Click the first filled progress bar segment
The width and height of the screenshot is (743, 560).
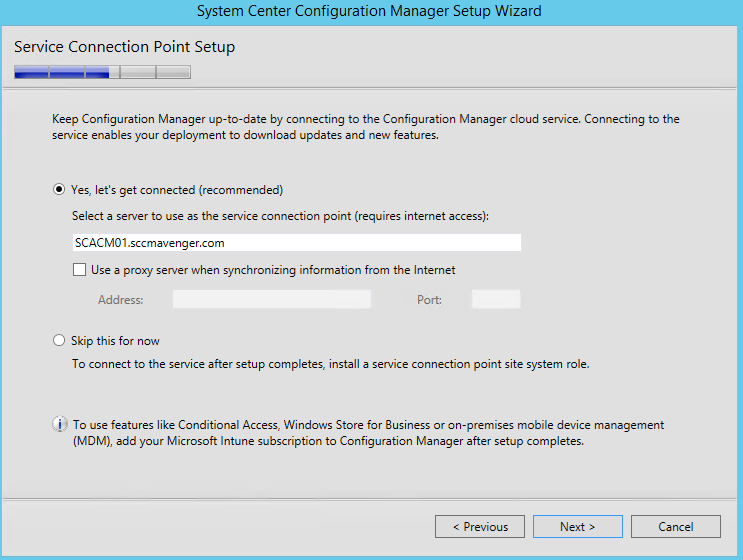coord(31,72)
